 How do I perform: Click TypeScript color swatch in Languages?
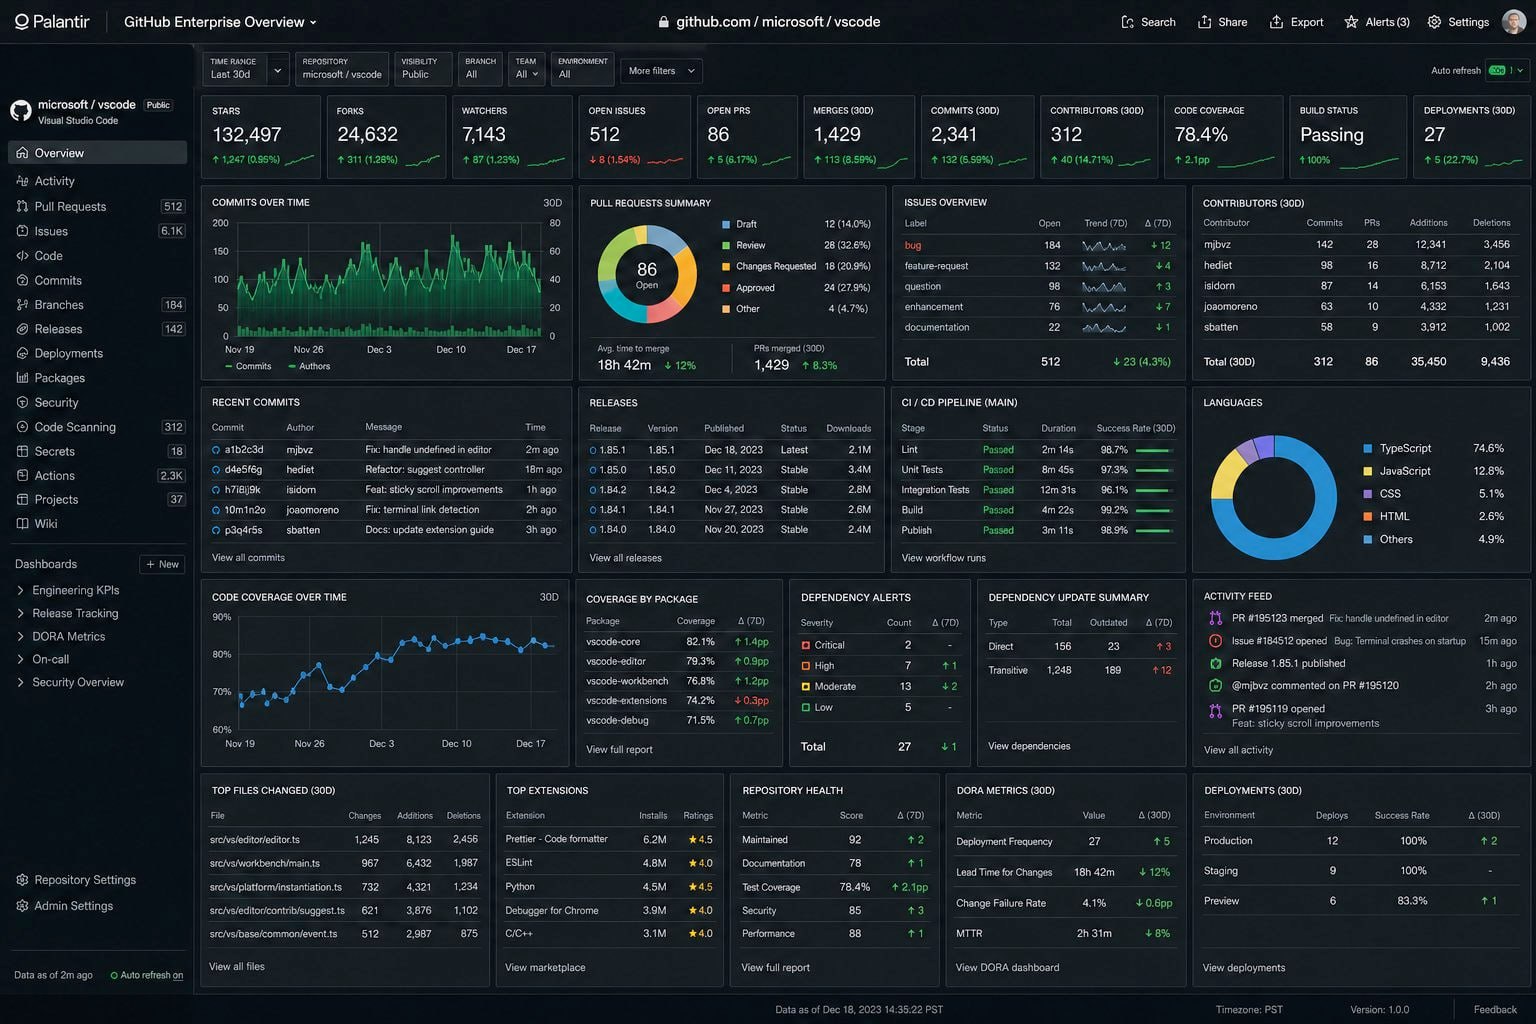[x=1368, y=449]
